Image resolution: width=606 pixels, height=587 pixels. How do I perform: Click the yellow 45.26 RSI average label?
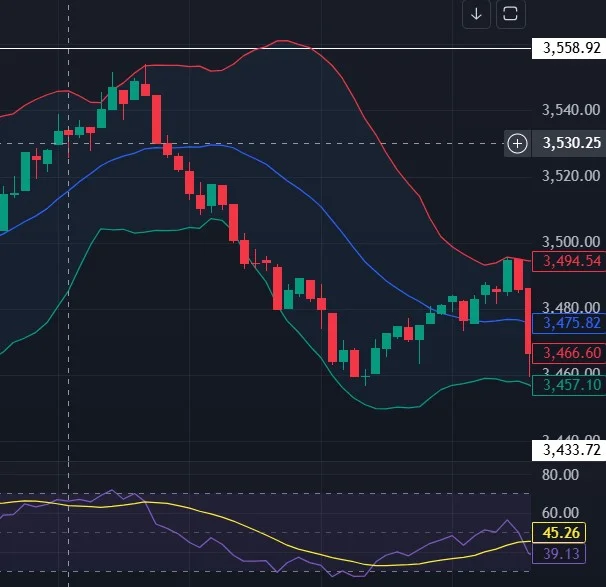[x=559, y=533]
